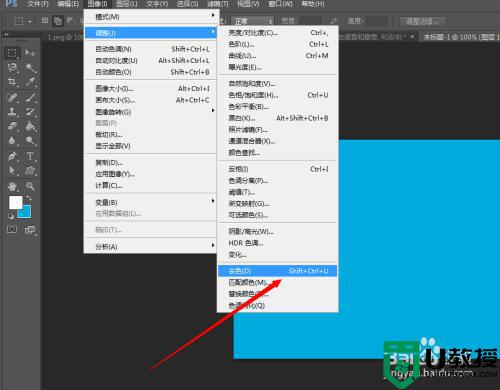Click the subtract from selection icon

point(70,21)
